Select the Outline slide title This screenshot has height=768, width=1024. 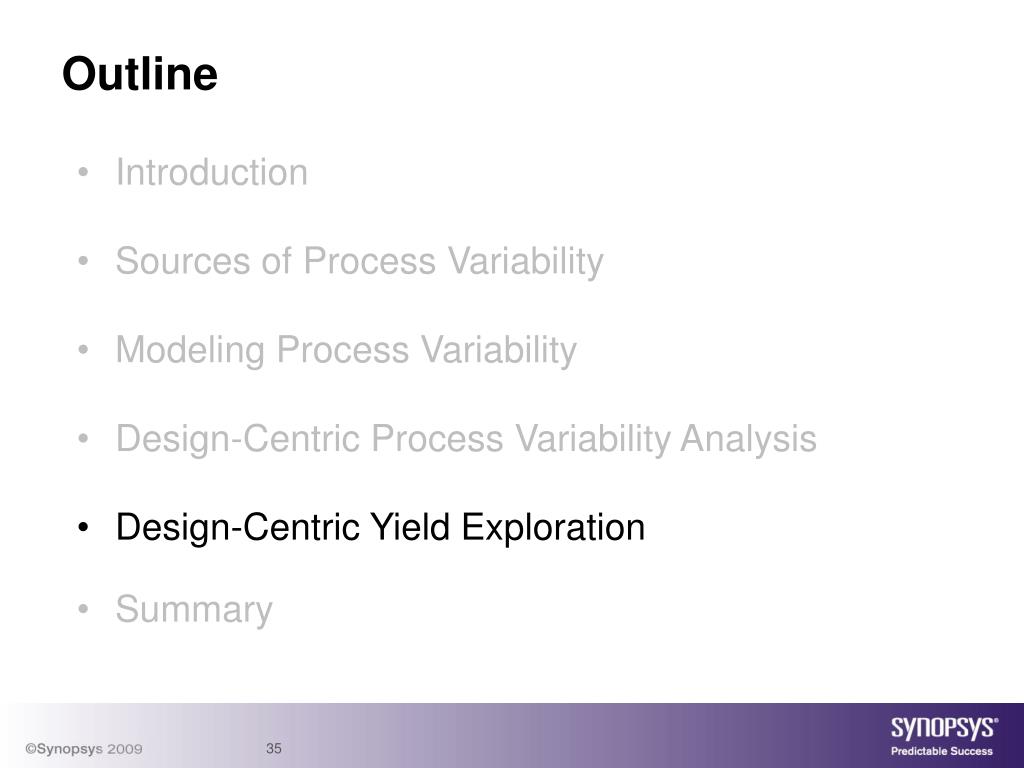tap(140, 73)
